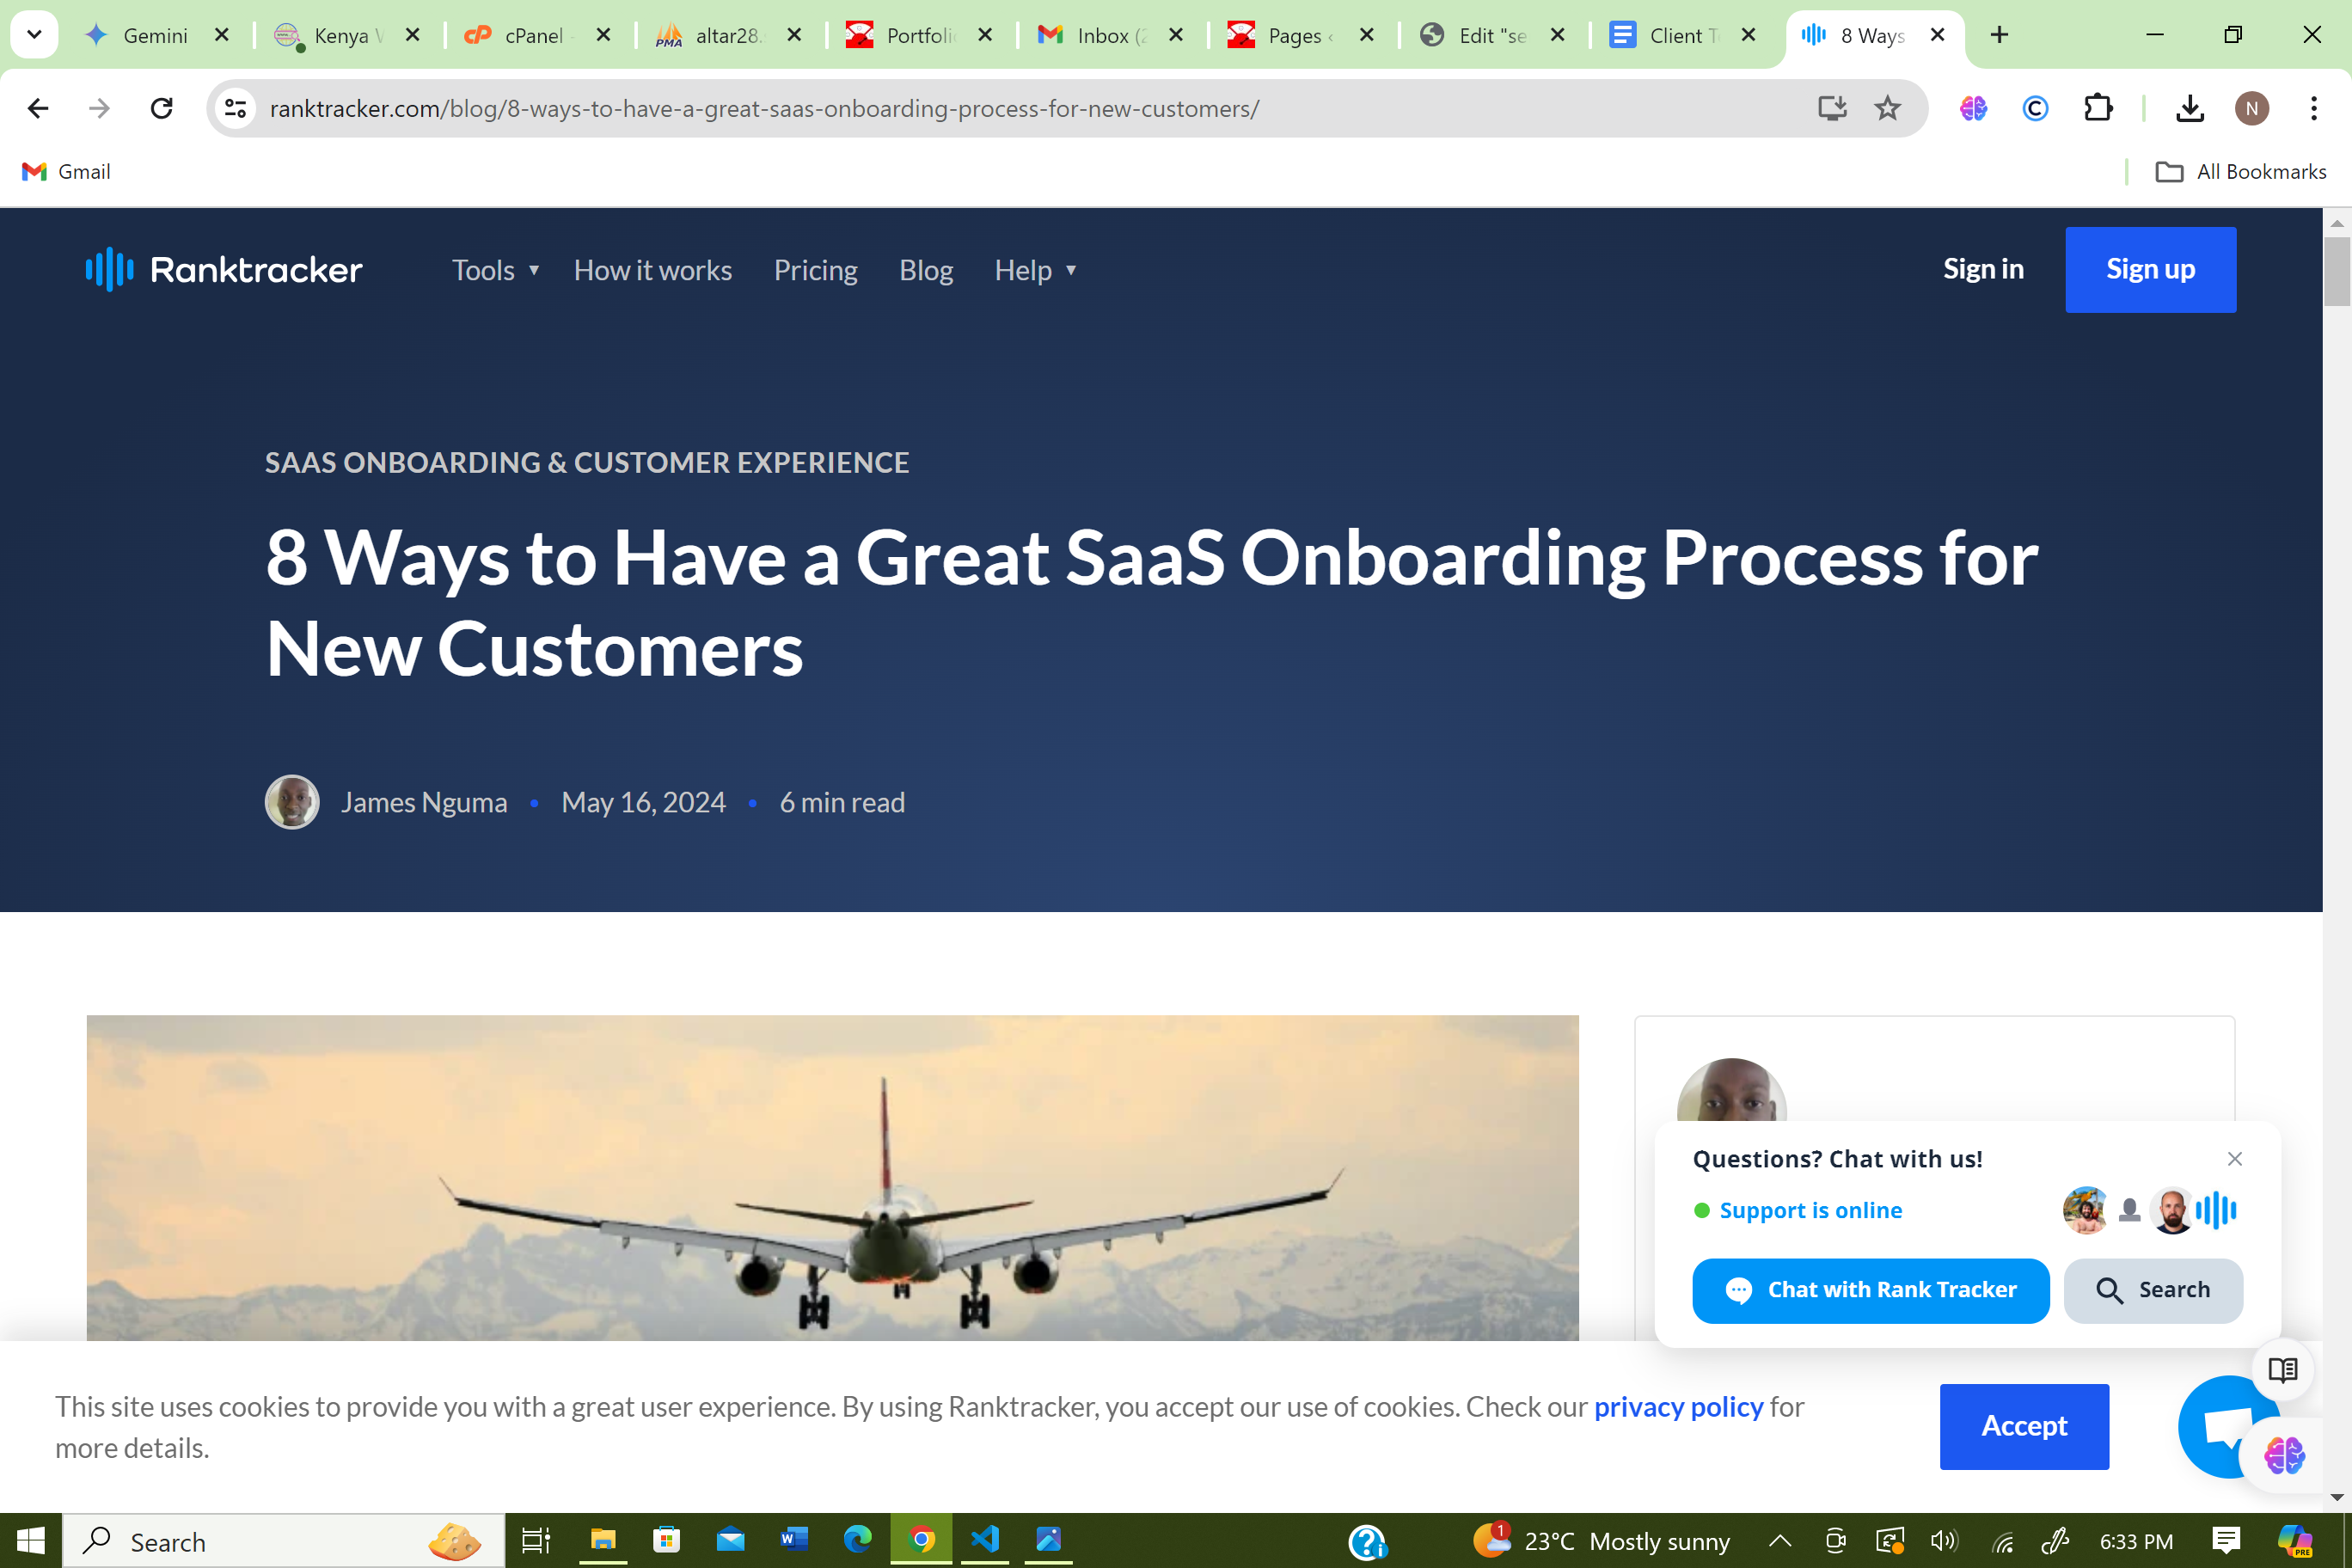Click the brain extension icon in toolbar
Viewport: 2352px width, 1568px height.
click(x=1973, y=108)
